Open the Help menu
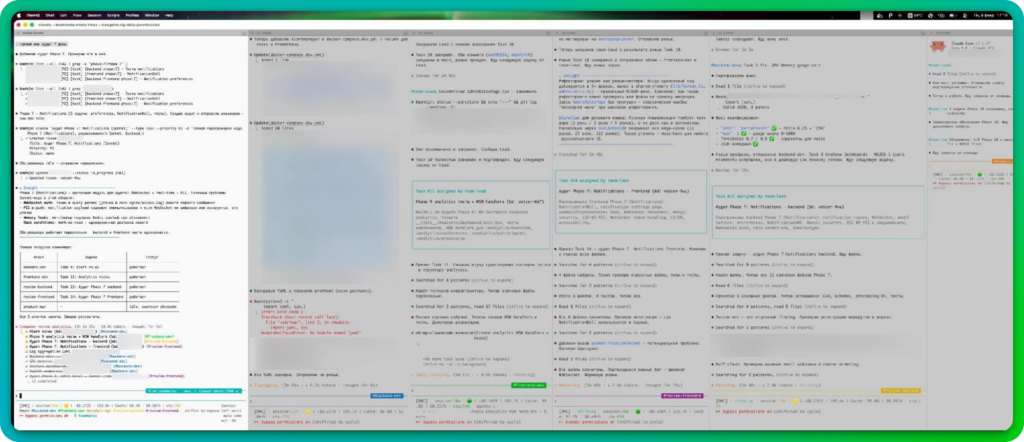Image resolution: width=1024 pixels, height=442 pixels. point(169,15)
